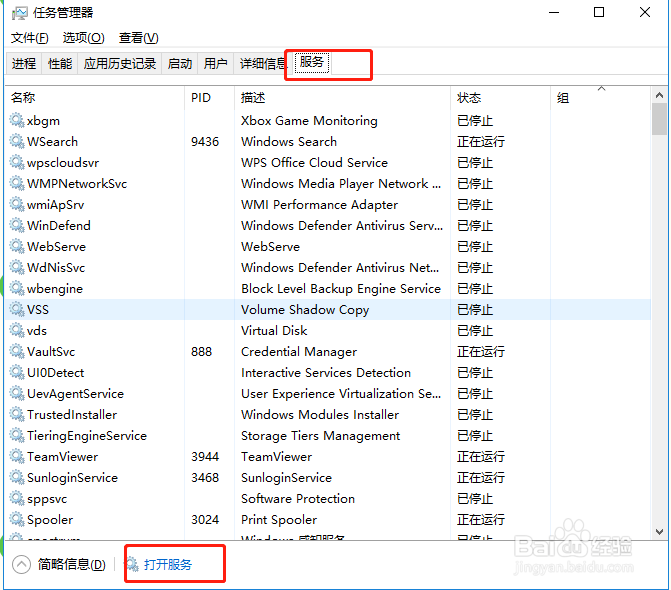
Task: Switch to the 用户 tab
Action: tap(215, 64)
